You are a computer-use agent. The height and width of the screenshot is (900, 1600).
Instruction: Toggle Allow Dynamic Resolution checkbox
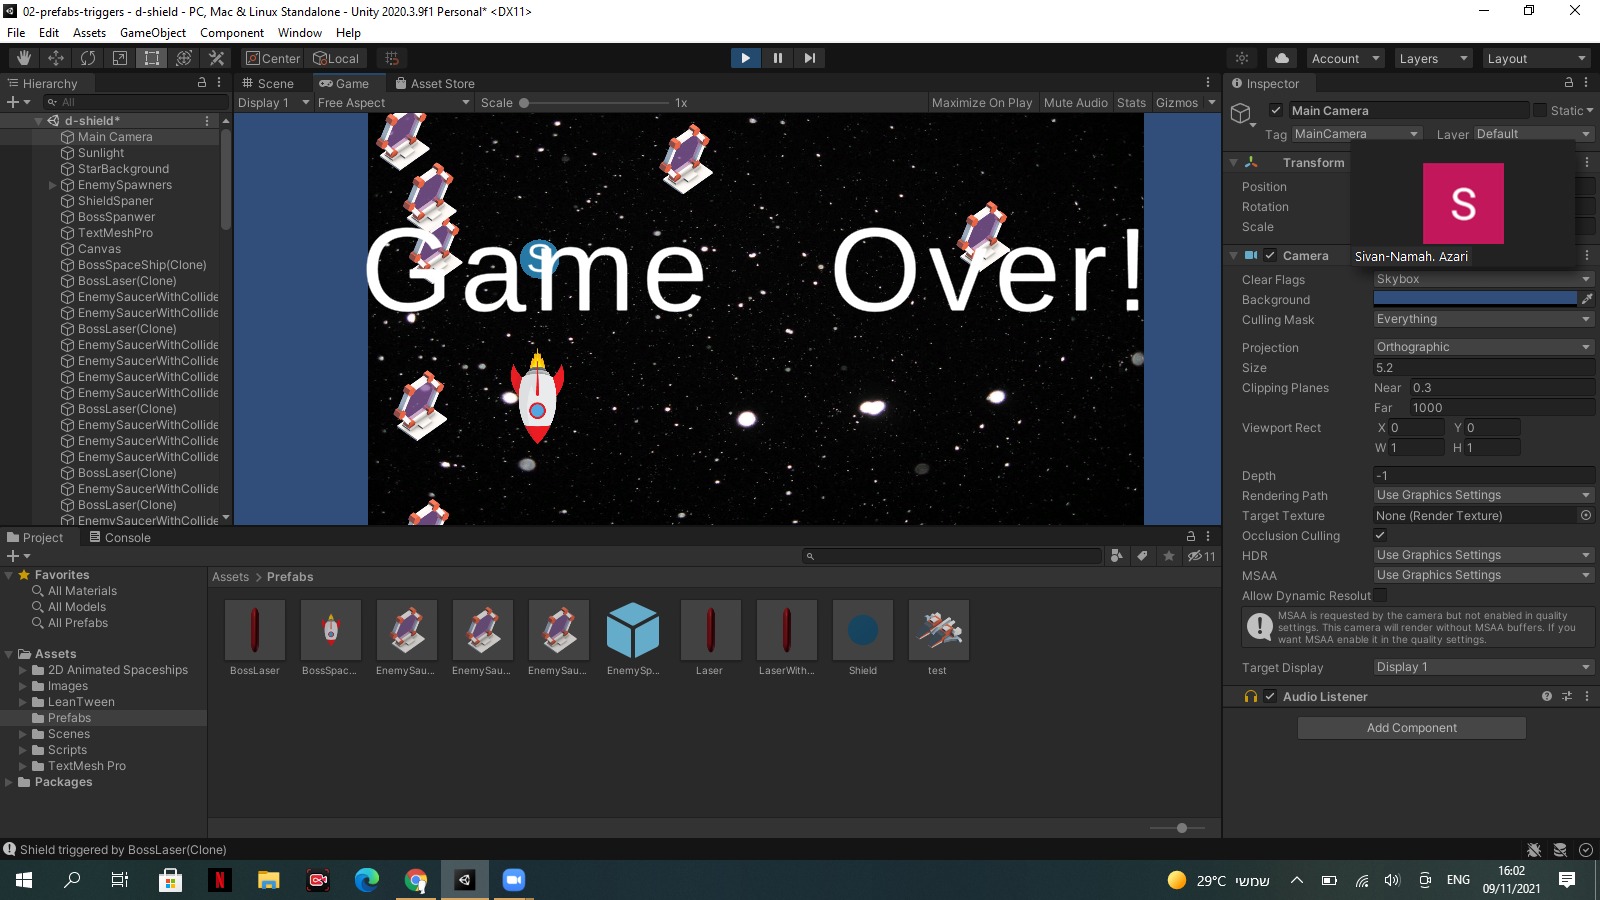[1380, 595]
